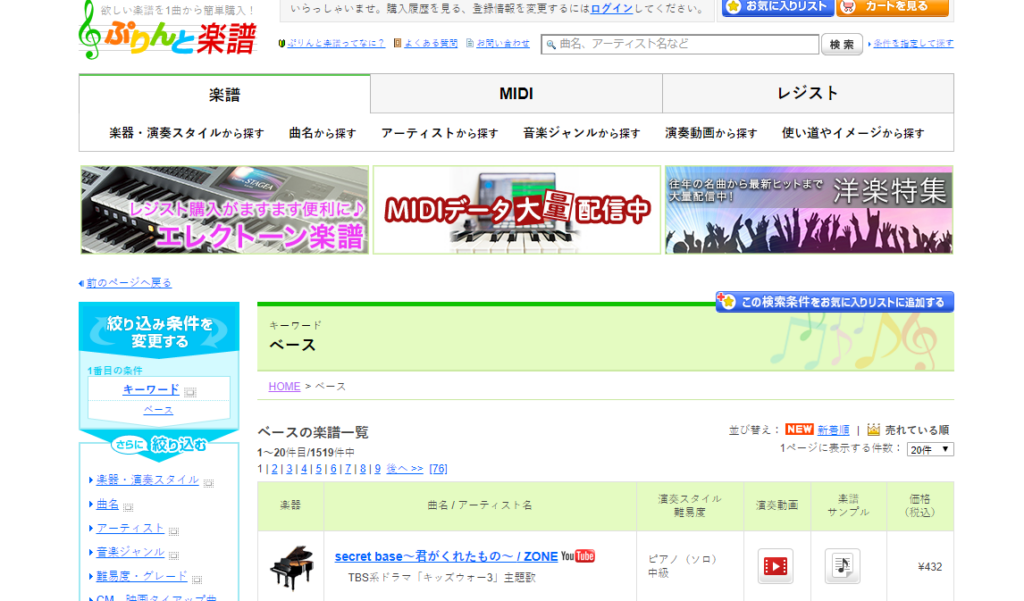The width and height of the screenshot is (1024, 601).
Task: Expand the 楽器・演奏スタイル filter
Action: point(147,480)
